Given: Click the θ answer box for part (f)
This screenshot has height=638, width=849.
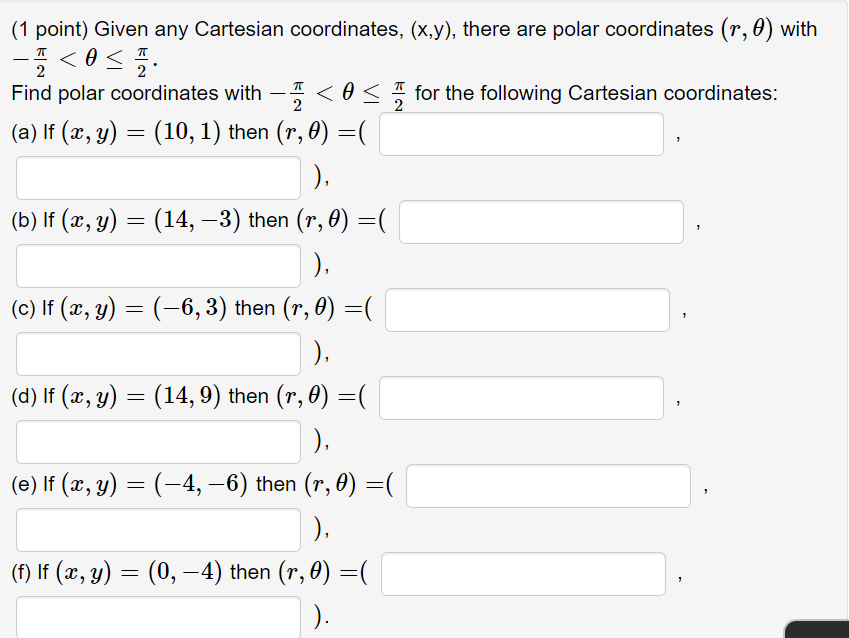Looking at the screenshot, I should tap(157, 617).
